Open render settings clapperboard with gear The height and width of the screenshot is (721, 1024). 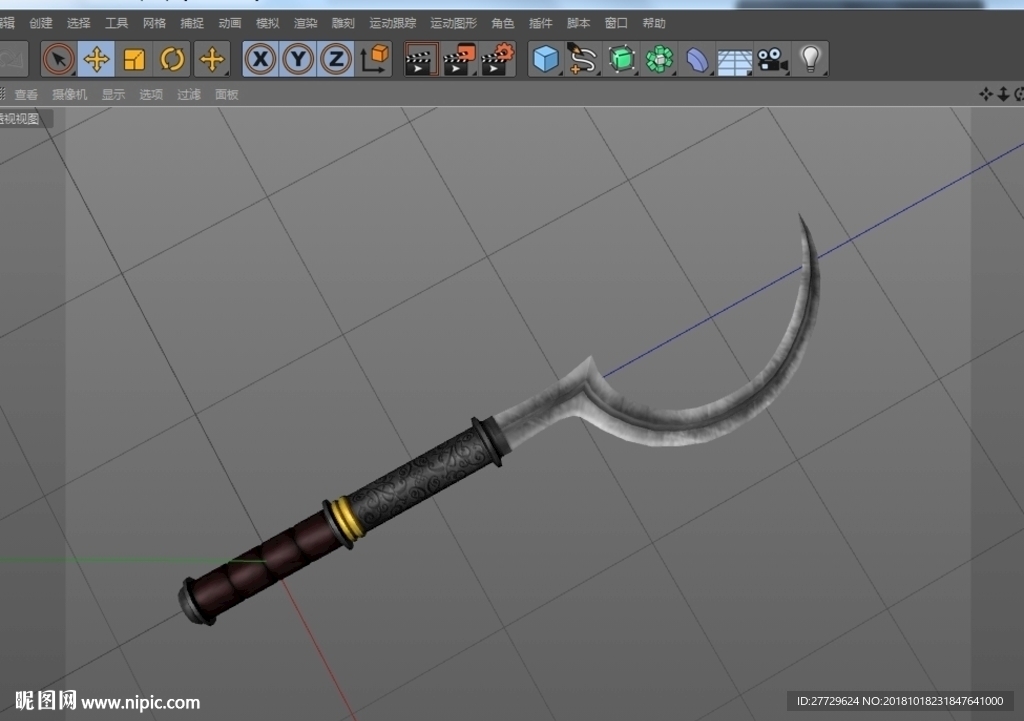[x=498, y=59]
